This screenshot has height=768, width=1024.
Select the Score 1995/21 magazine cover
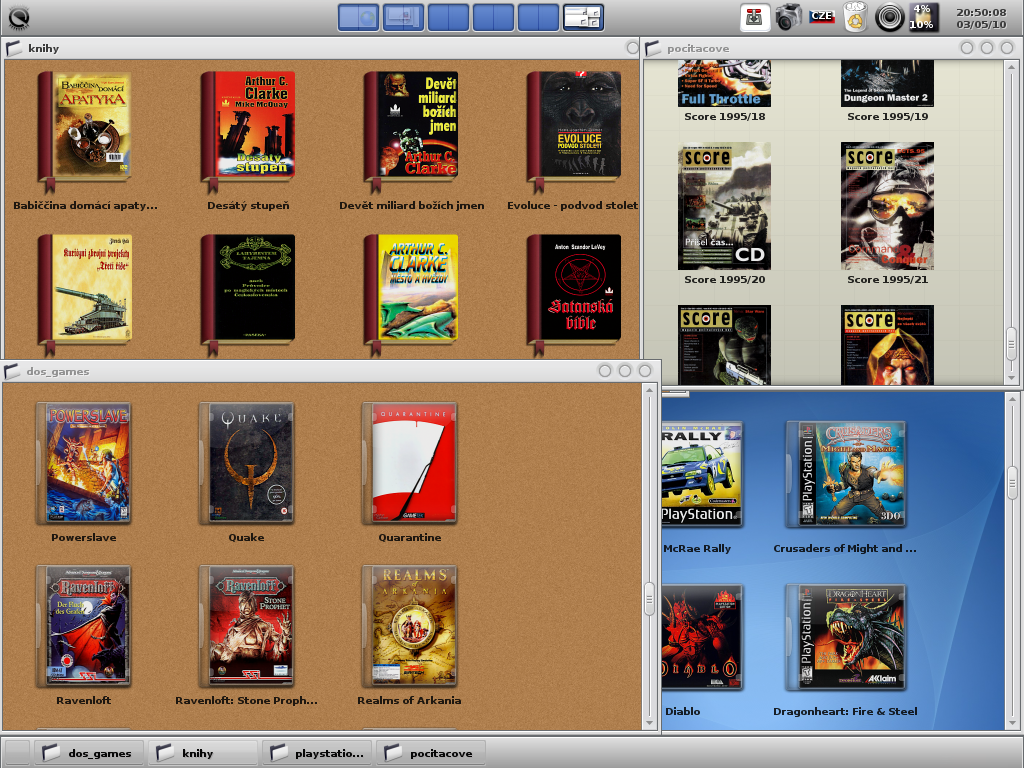click(888, 206)
